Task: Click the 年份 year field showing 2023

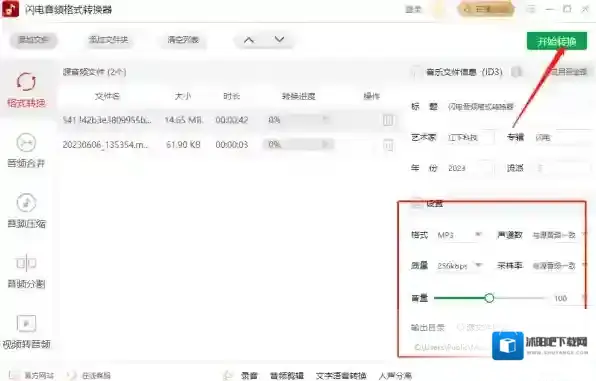Action: 470,168
